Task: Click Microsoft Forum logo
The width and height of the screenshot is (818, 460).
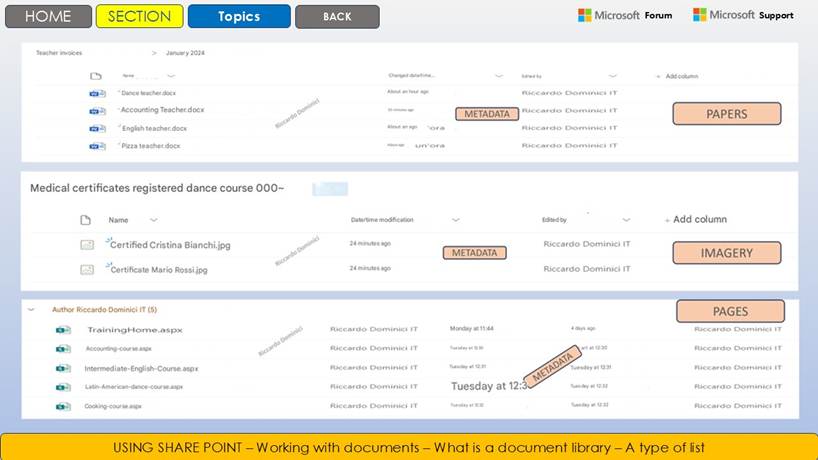Action: [625, 15]
